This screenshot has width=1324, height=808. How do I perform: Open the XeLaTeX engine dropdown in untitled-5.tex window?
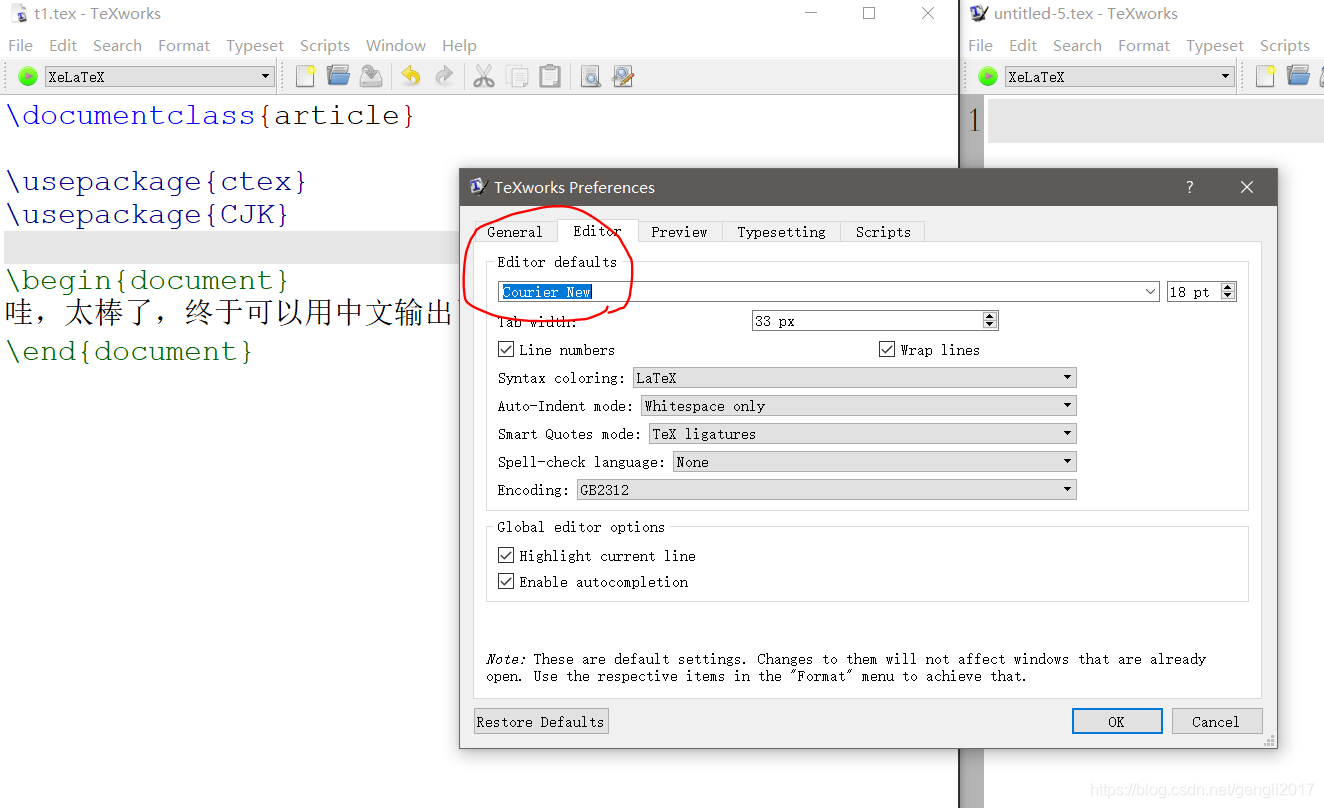1120,76
